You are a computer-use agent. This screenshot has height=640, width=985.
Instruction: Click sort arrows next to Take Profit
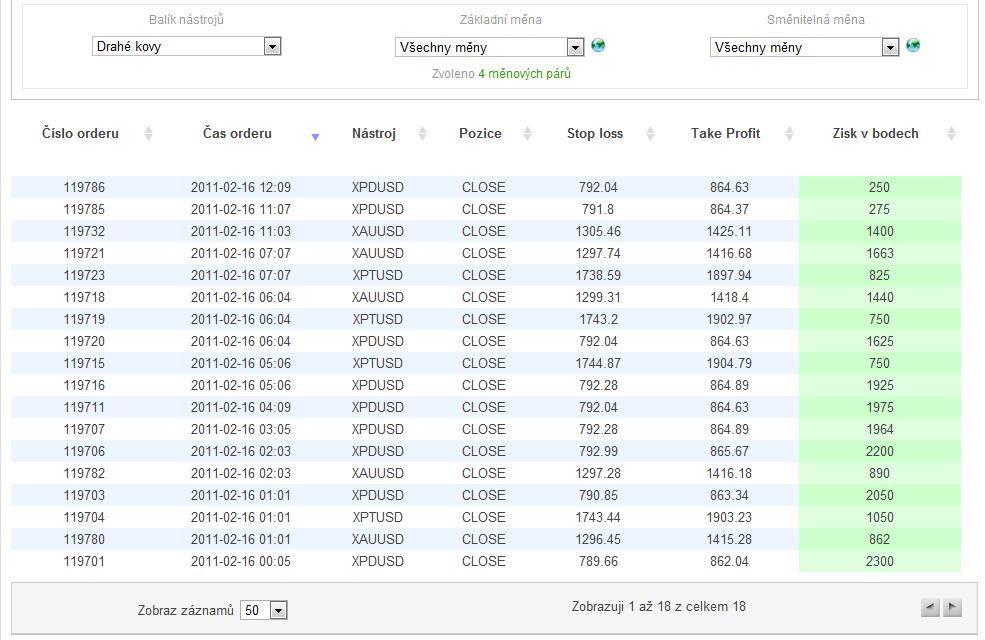tap(789, 134)
